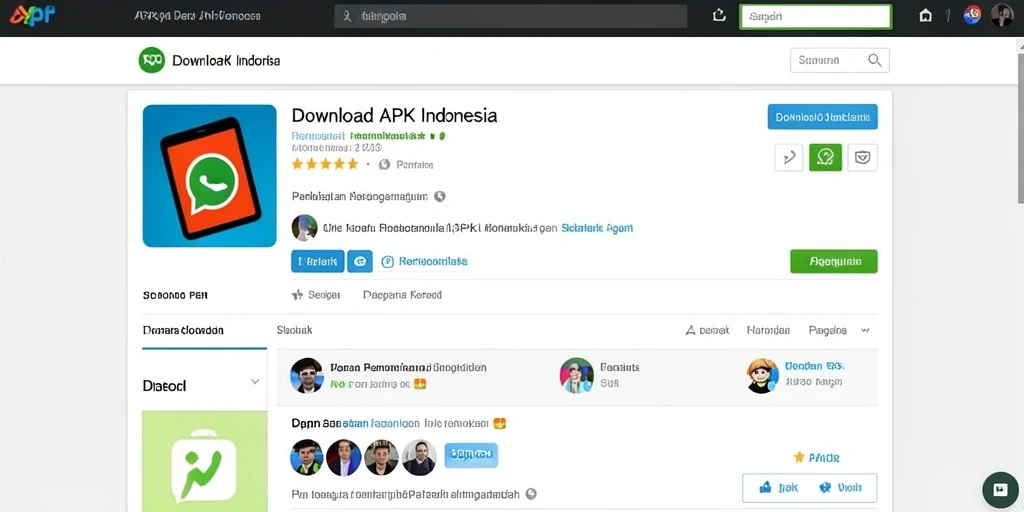Select the Slaobak tab
This screenshot has height=512, width=1024.
click(x=295, y=330)
